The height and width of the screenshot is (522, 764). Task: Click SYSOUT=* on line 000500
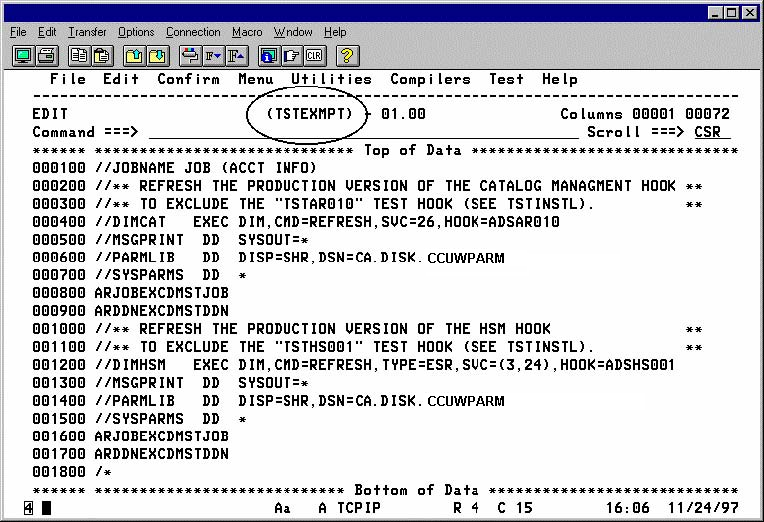tap(273, 240)
